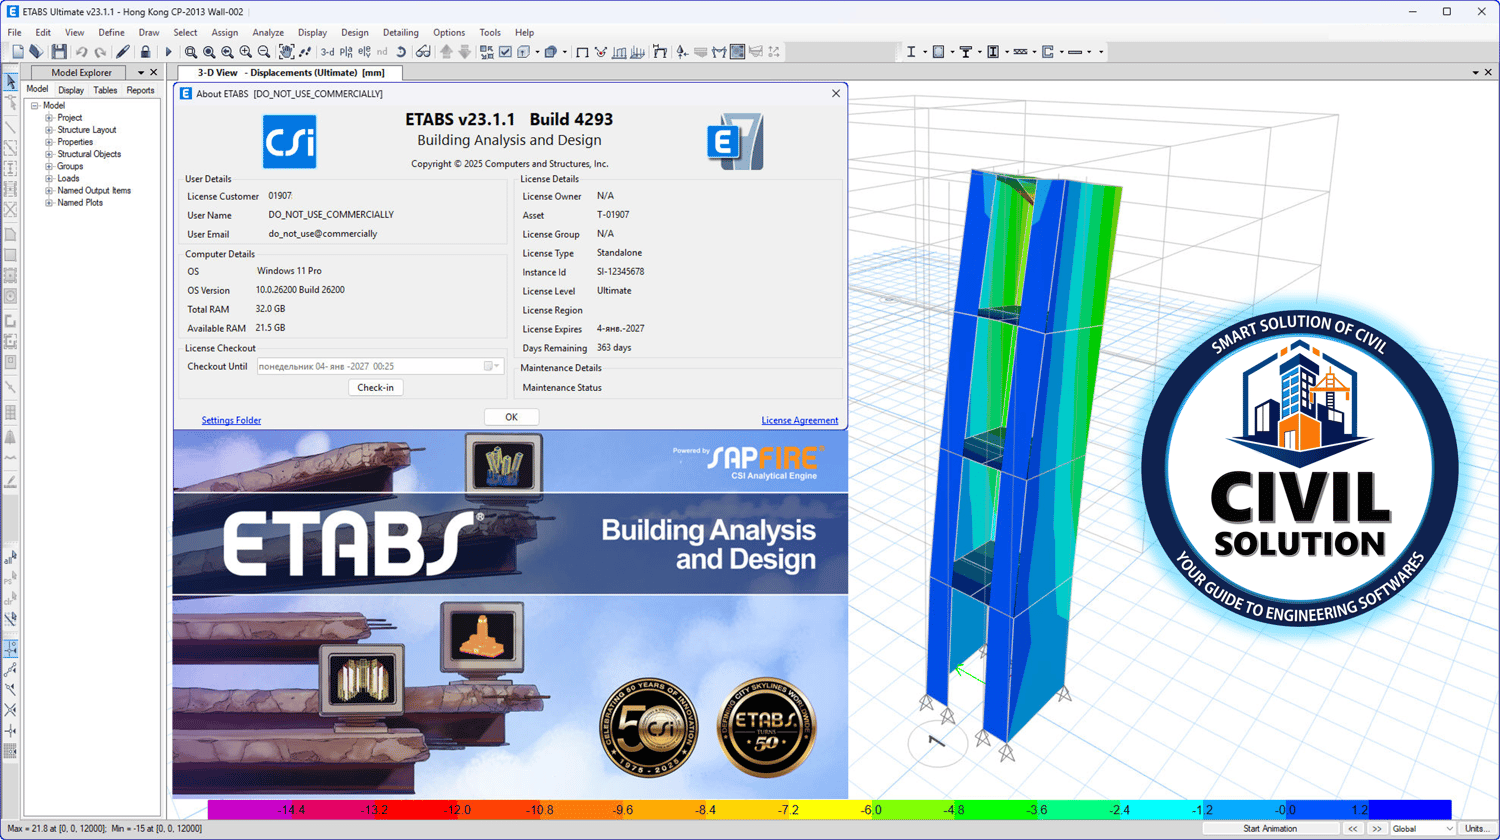The image size is (1500, 840).
Task: Click the red -12.0 legend color
Action: point(459,810)
